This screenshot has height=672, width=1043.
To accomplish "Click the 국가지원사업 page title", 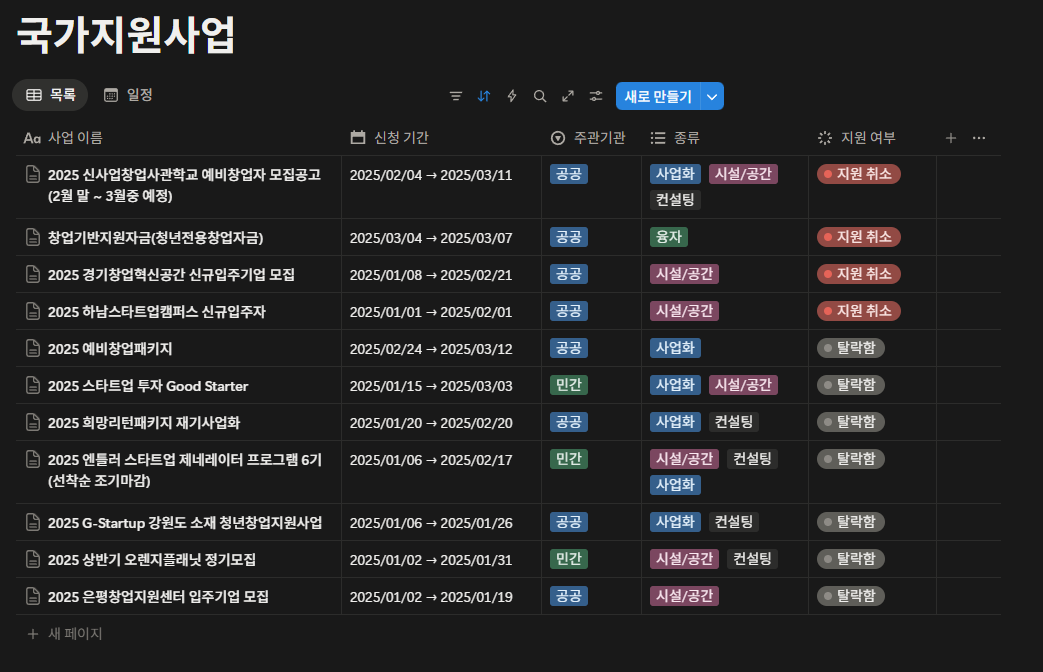I will pyautogui.click(x=126, y=35).
